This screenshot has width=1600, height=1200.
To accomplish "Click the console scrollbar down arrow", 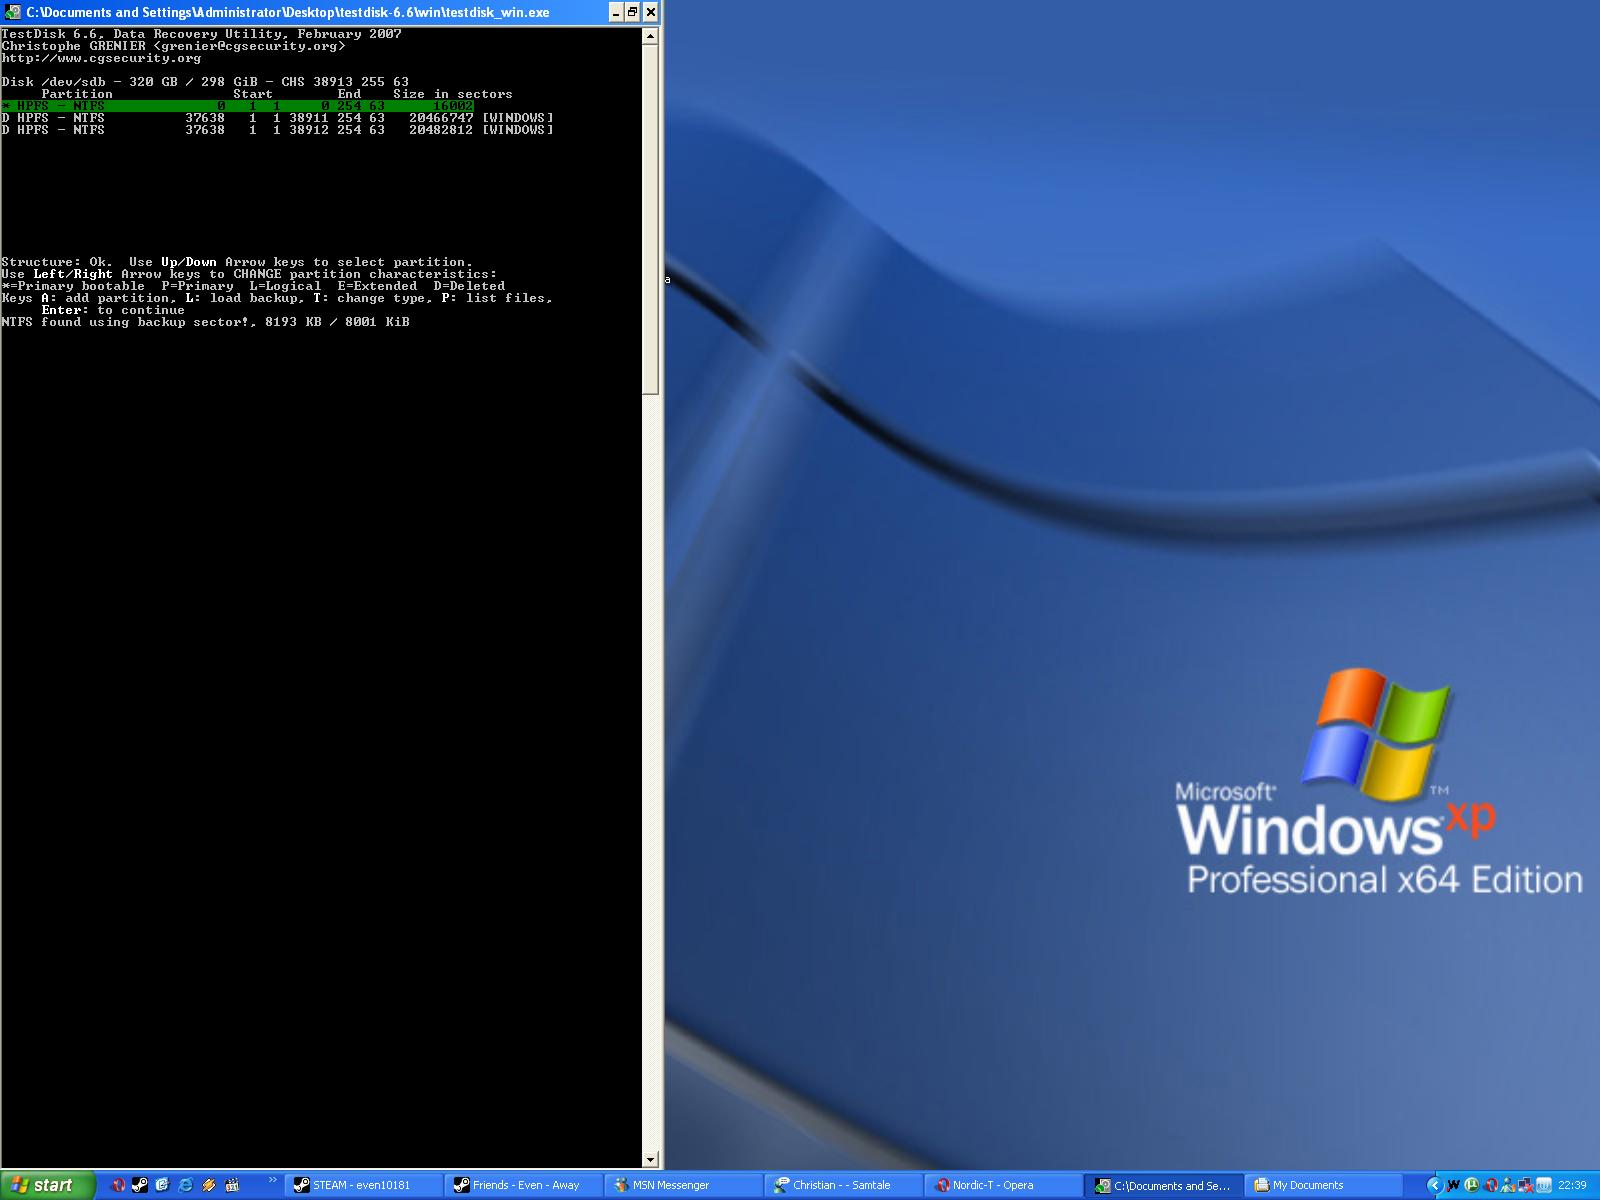I will [x=650, y=1160].
